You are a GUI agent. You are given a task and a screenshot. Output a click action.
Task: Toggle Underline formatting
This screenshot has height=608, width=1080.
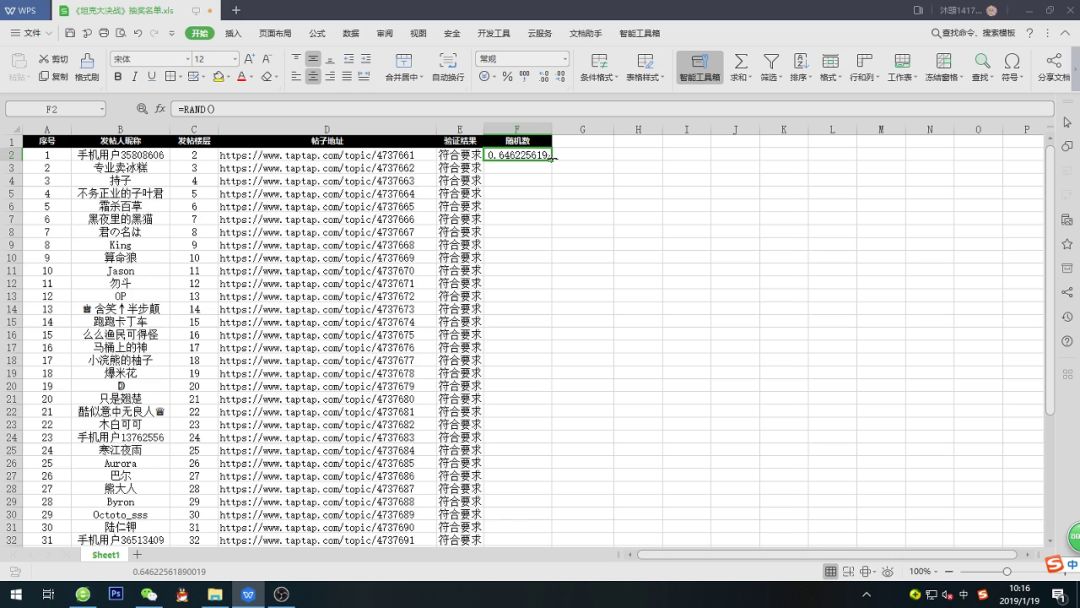pyautogui.click(x=151, y=76)
